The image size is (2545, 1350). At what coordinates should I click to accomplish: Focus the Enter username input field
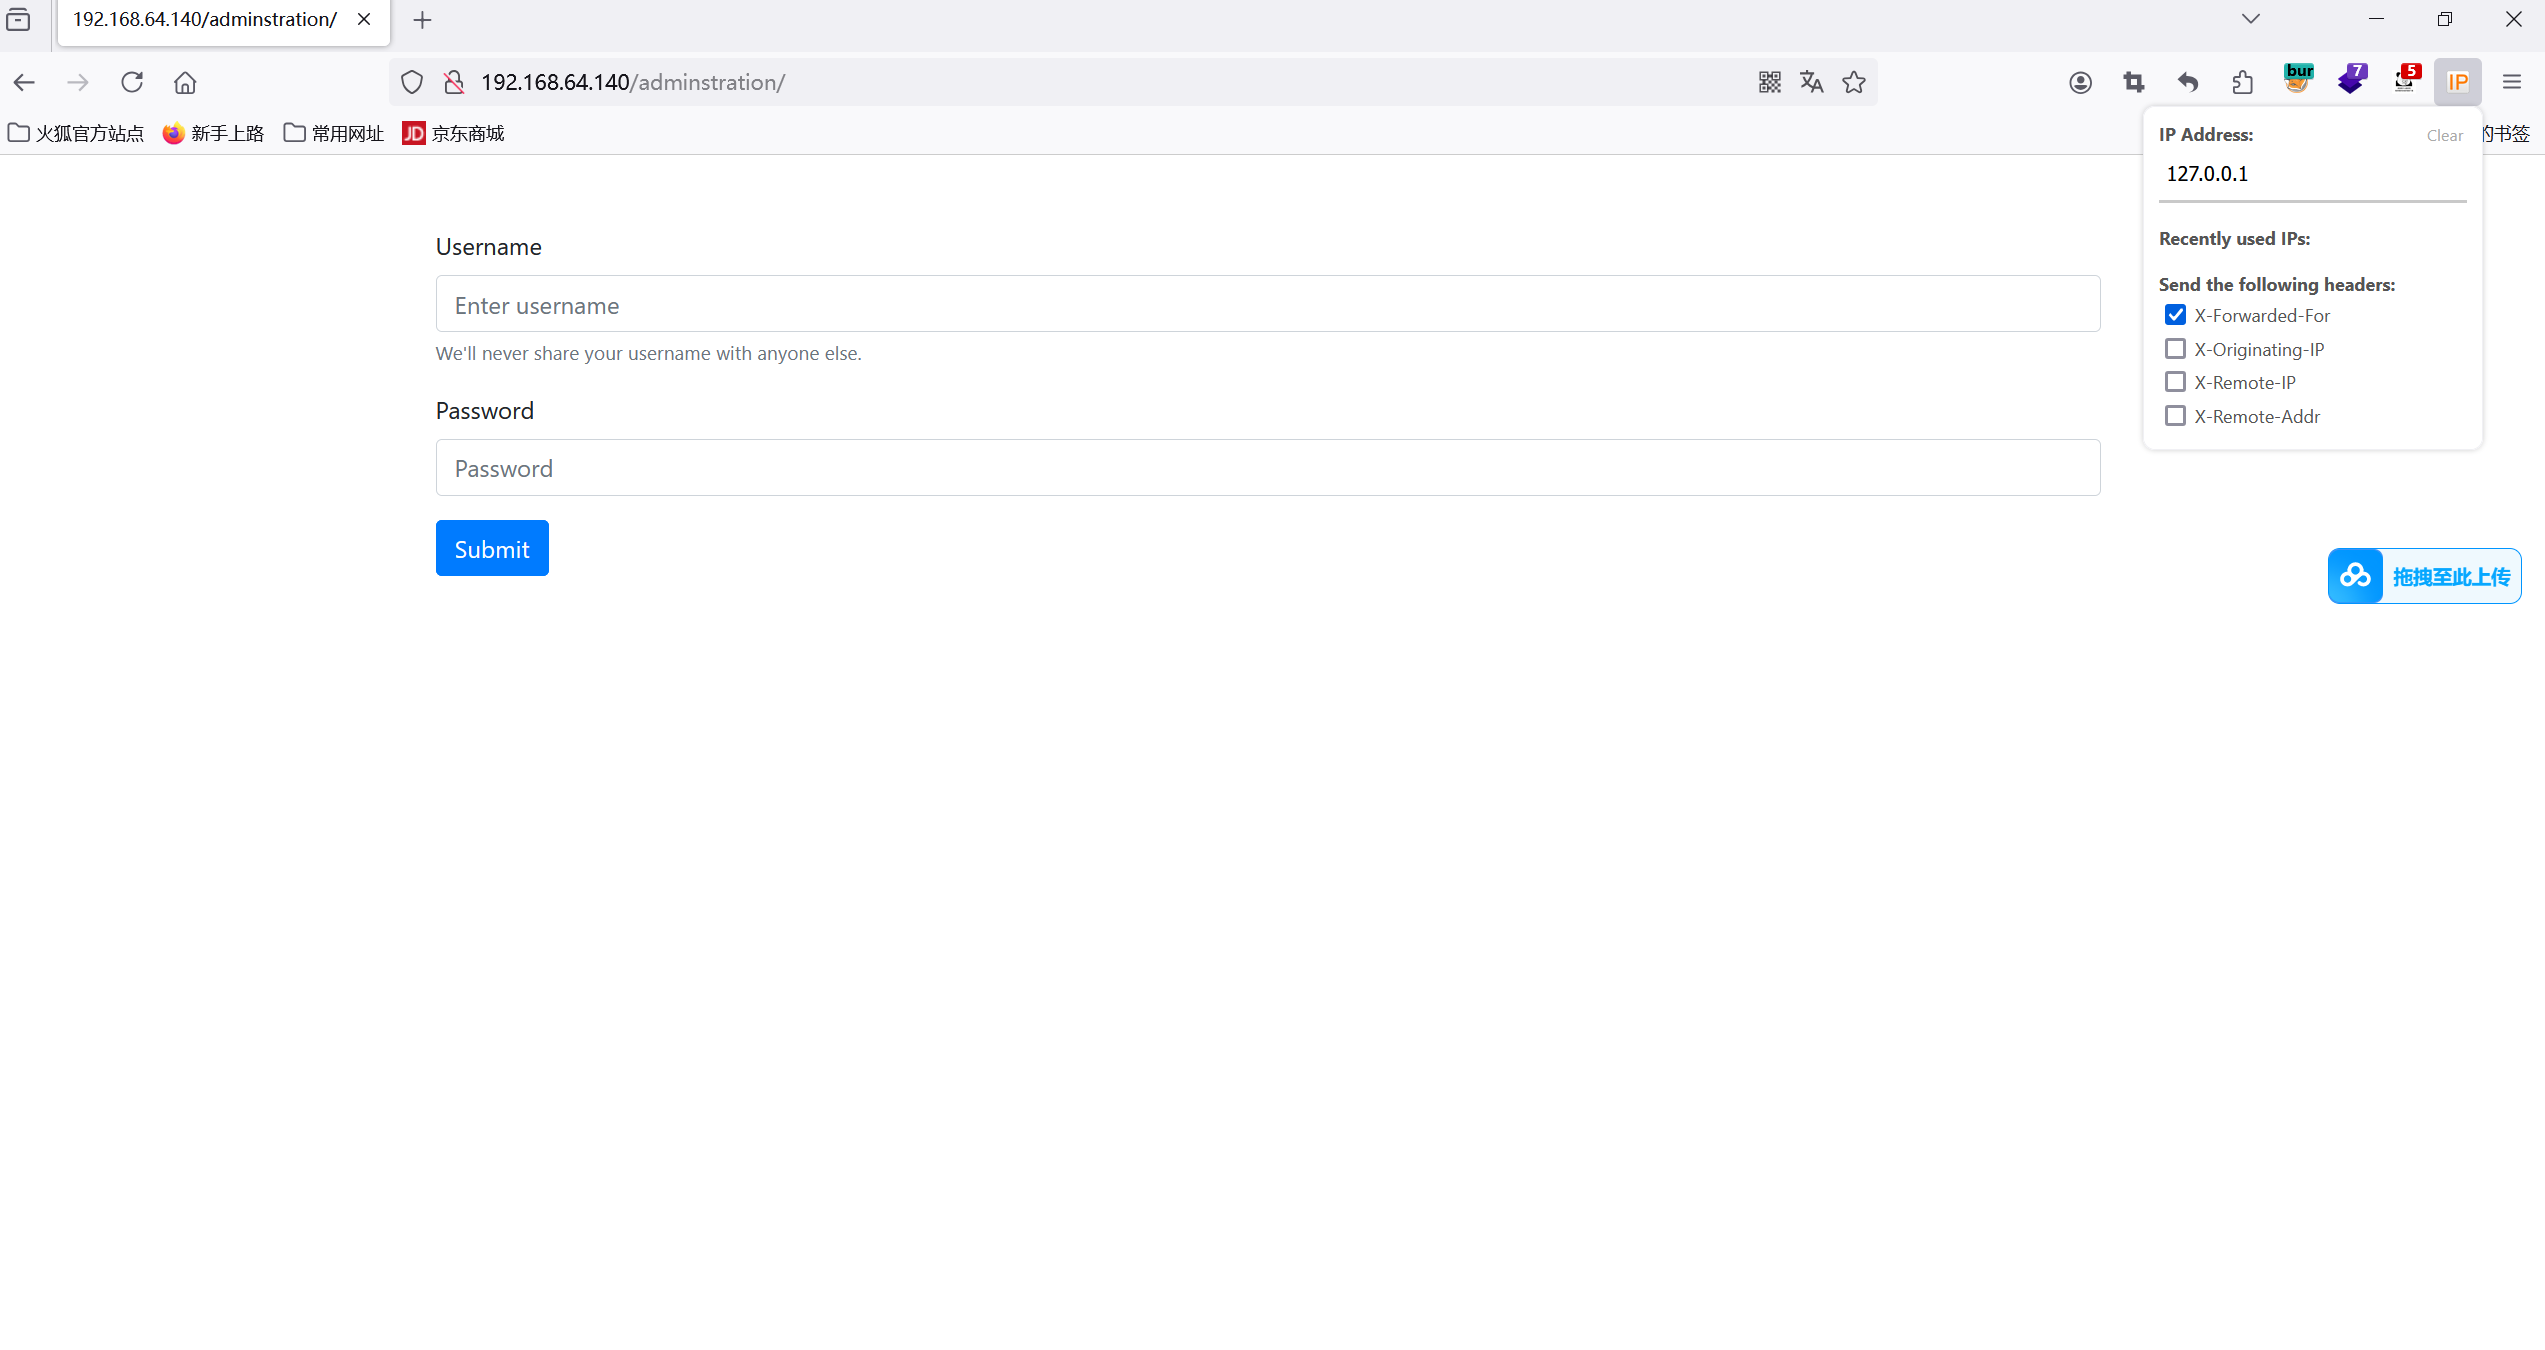(x=1267, y=304)
